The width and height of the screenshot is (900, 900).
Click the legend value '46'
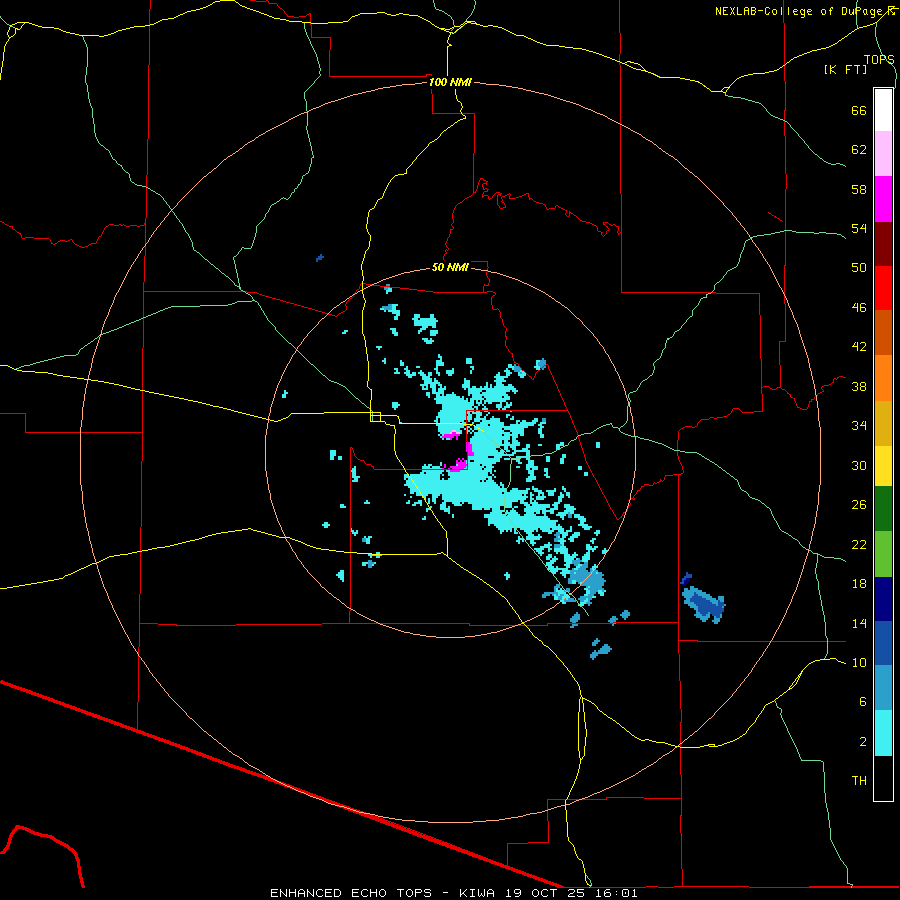coord(859,307)
